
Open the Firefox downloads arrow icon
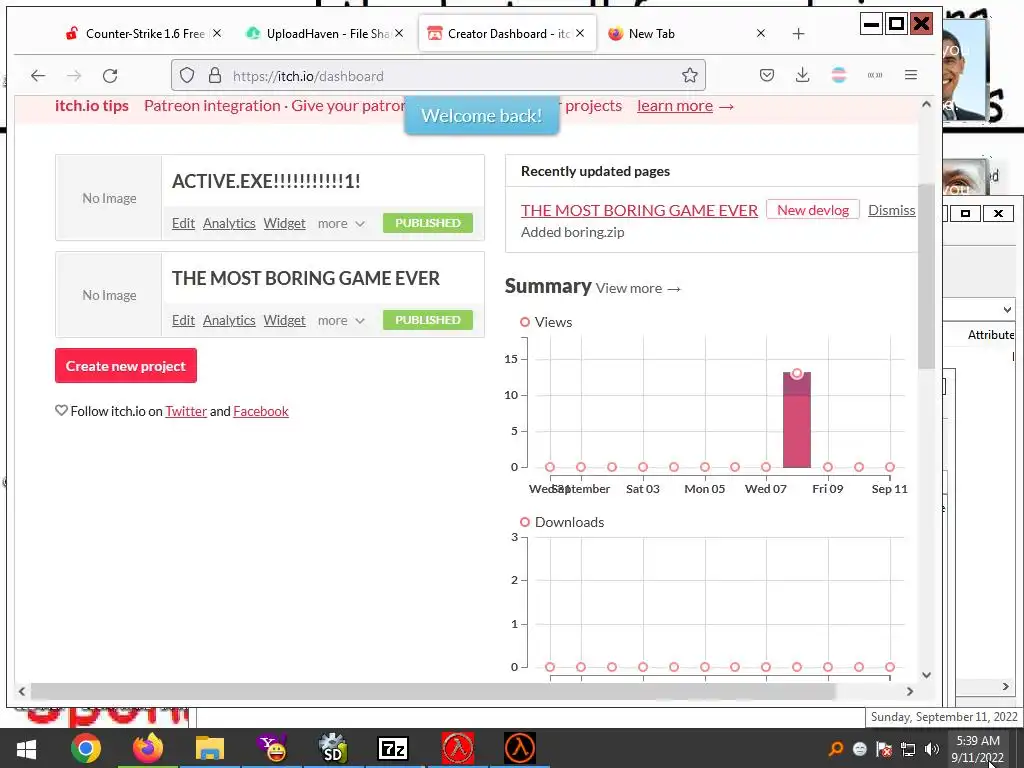[803, 76]
